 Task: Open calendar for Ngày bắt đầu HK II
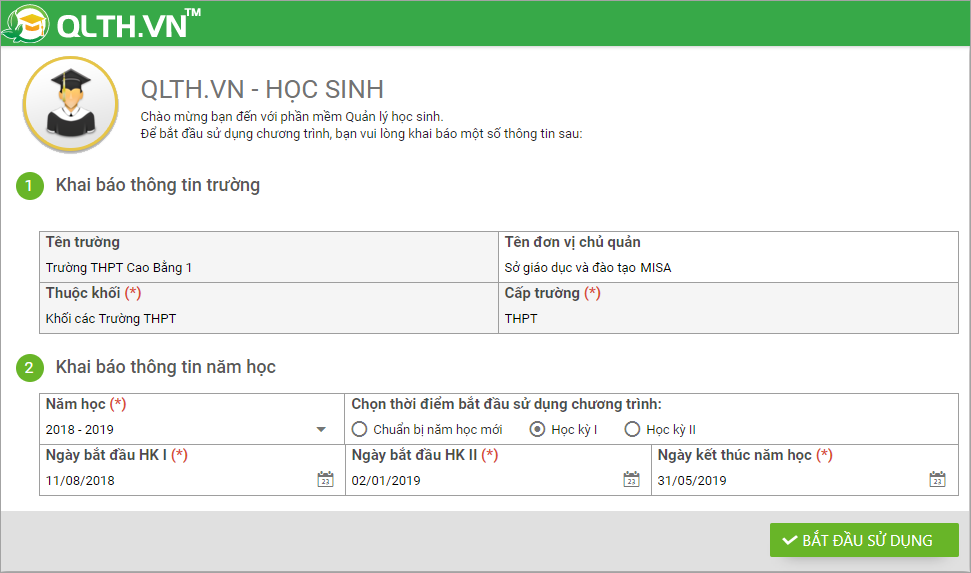[x=631, y=480]
